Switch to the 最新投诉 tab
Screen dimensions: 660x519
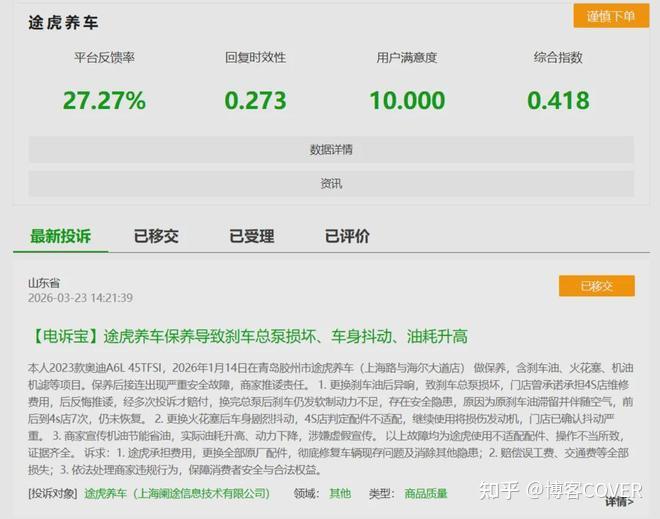[x=61, y=236]
